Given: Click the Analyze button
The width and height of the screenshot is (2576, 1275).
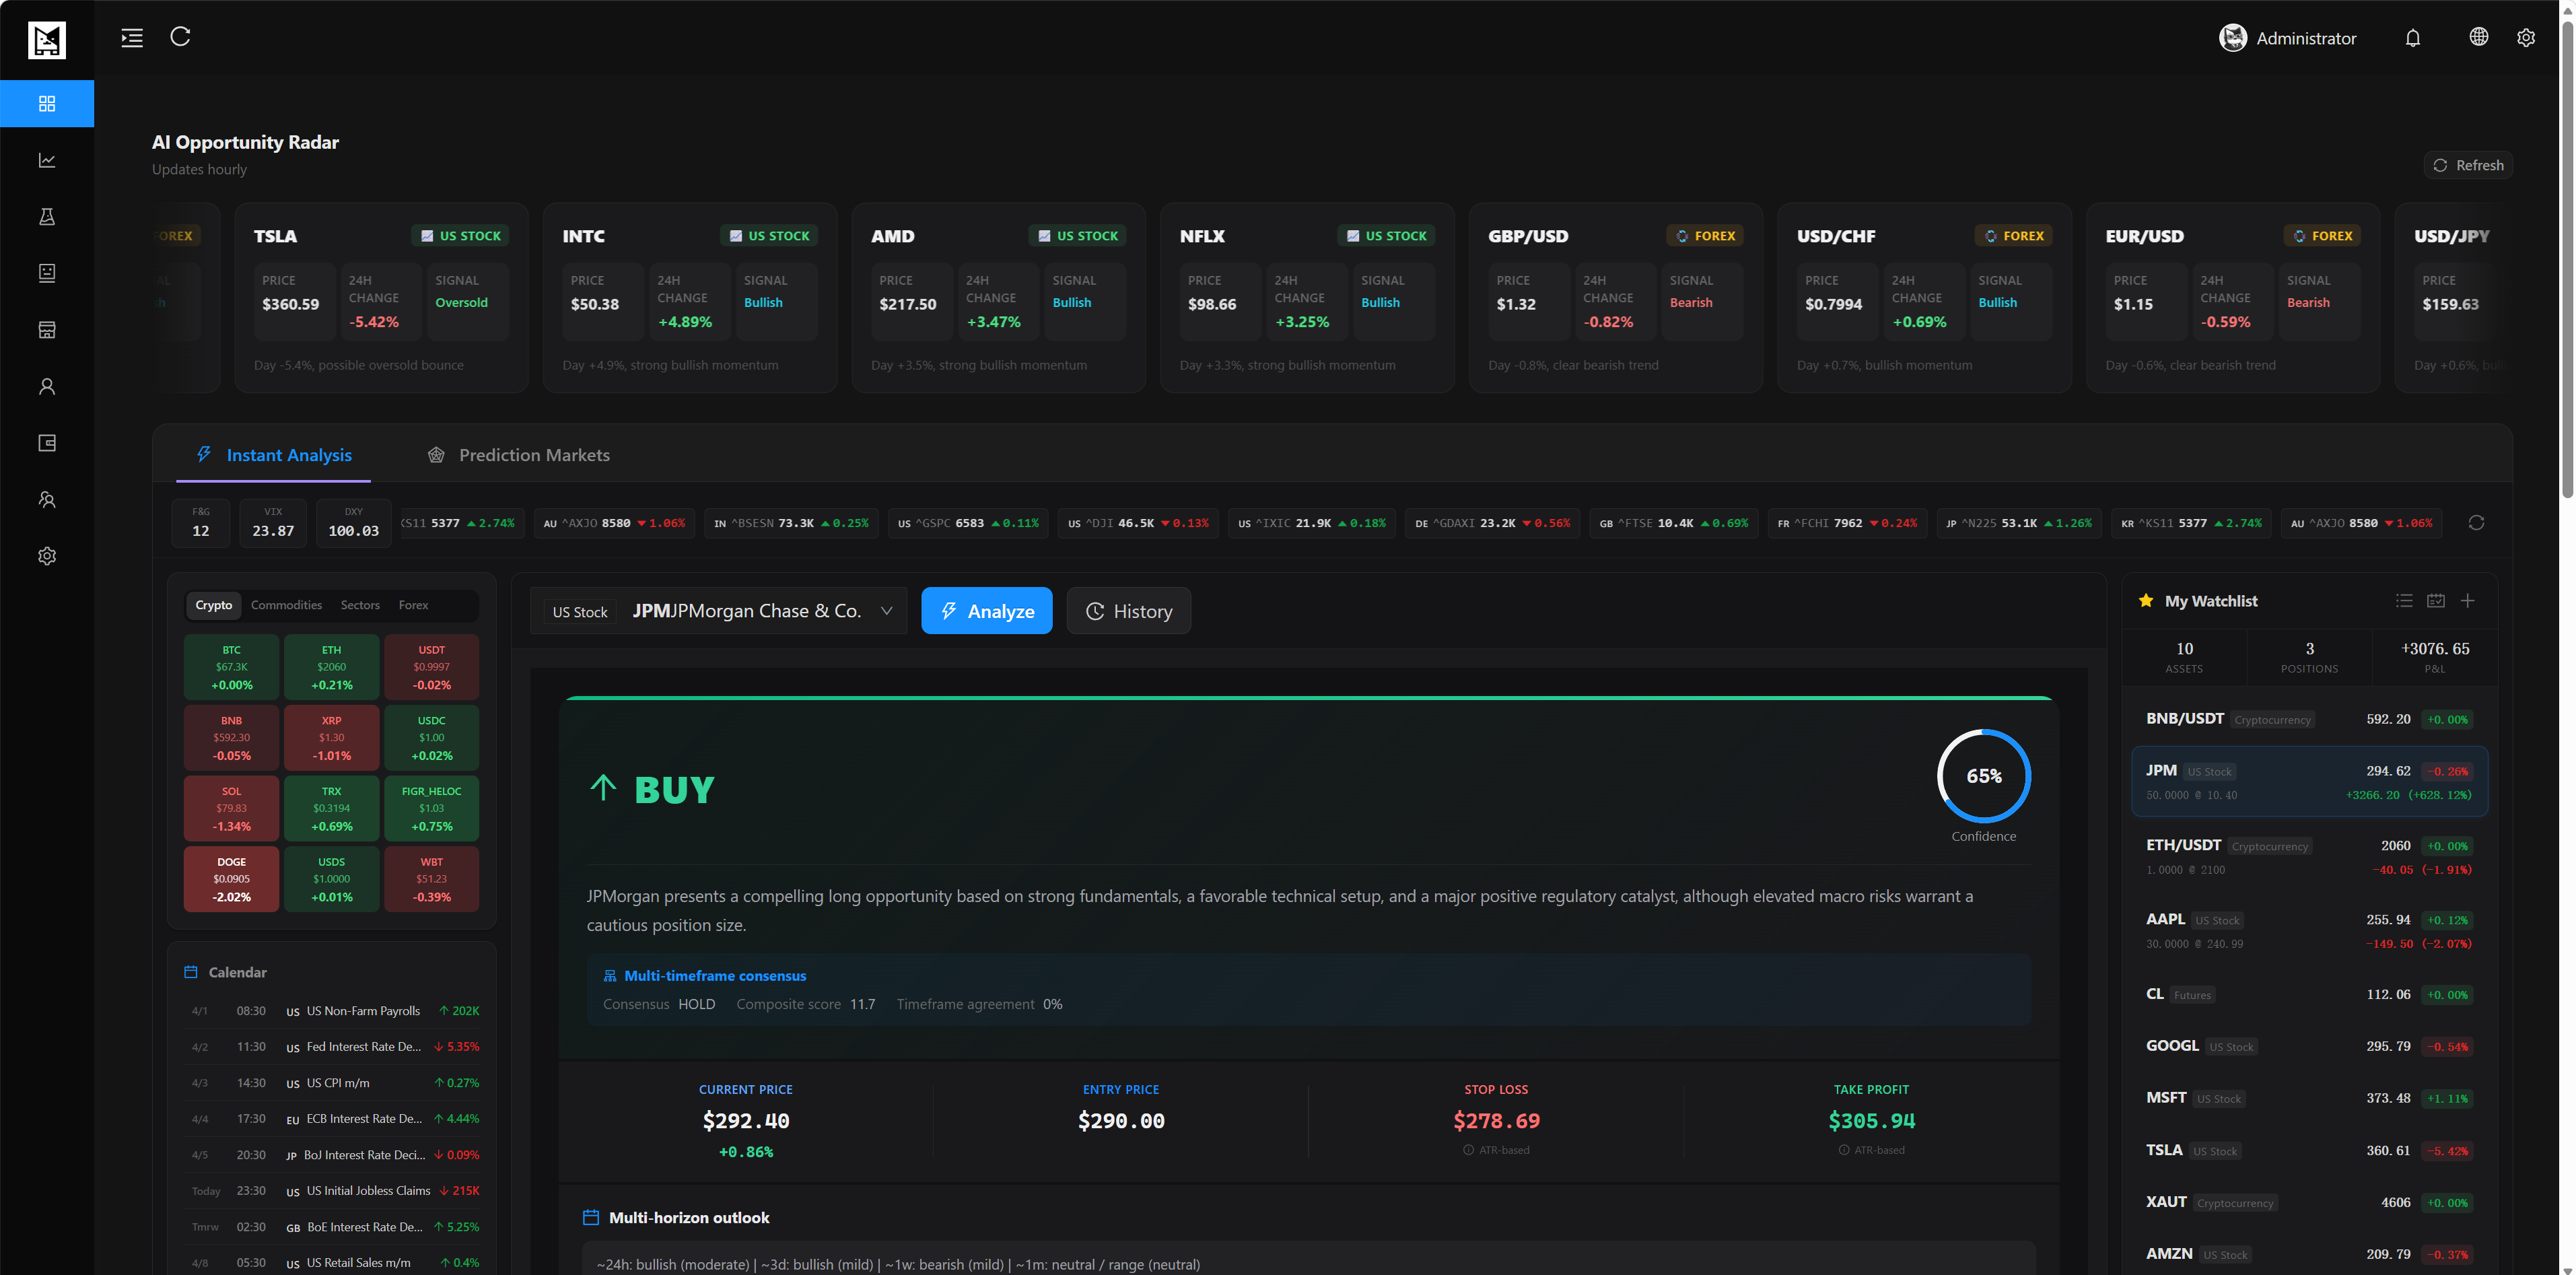Looking at the screenshot, I should (986, 611).
